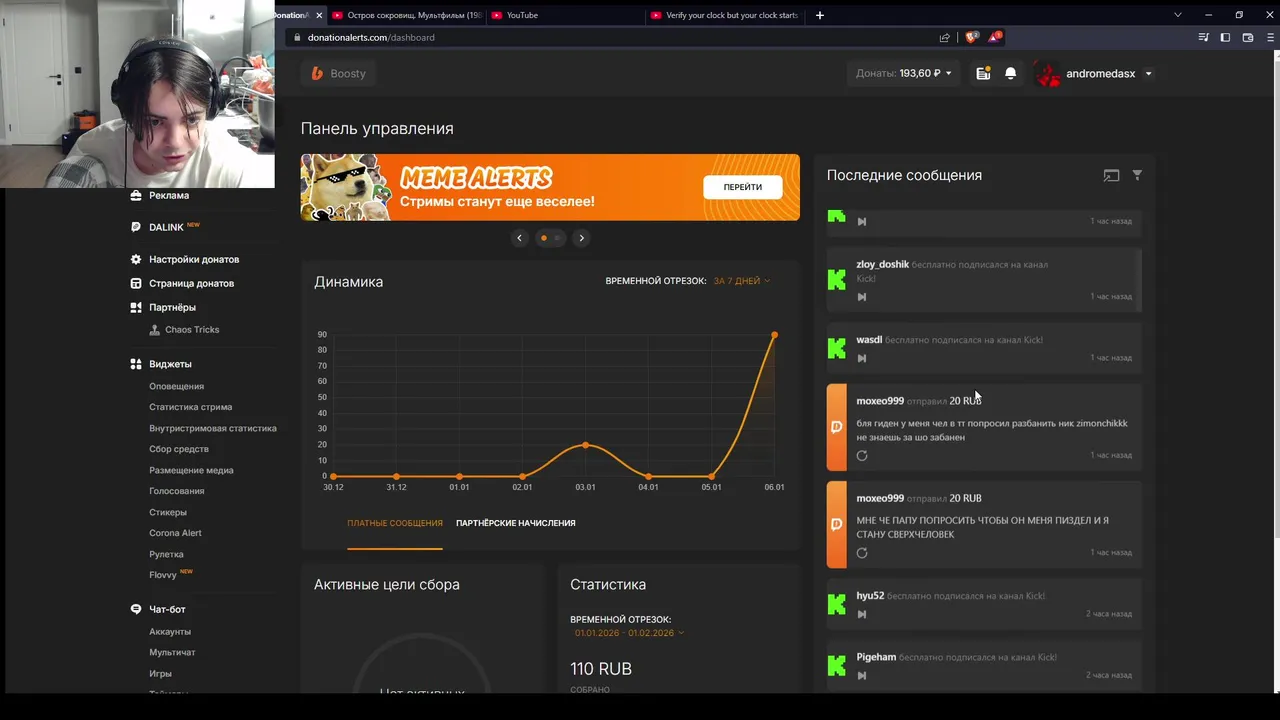Open Мультичат under Чат-бот
This screenshot has height=720, width=1280.
pyautogui.click(x=172, y=652)
